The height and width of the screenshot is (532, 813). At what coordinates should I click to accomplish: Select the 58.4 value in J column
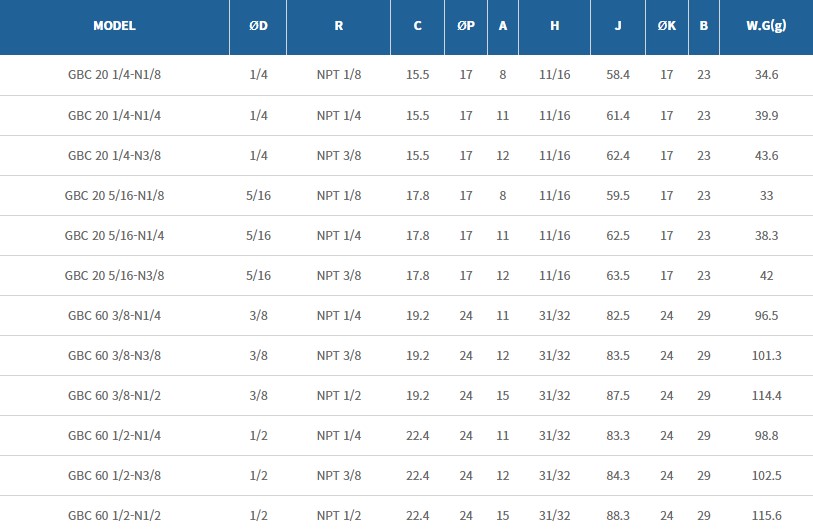click(618, 75)
